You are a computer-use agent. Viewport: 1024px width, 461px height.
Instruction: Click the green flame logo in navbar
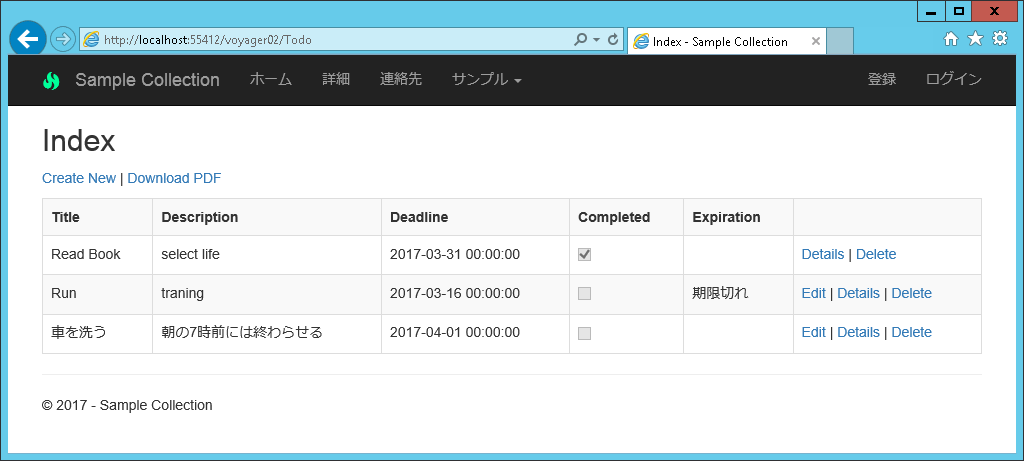51,80
